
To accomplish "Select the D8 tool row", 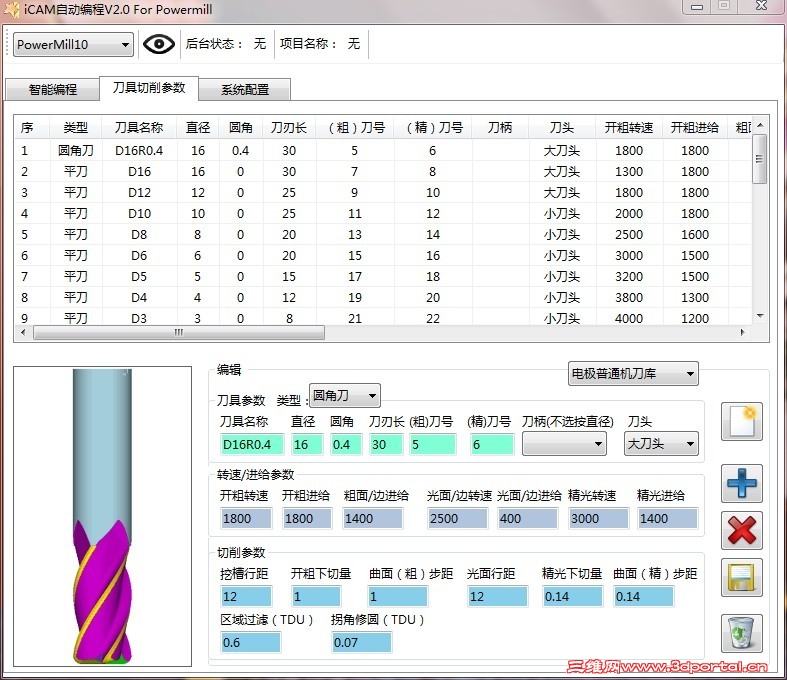I will [x=382, y=235].
